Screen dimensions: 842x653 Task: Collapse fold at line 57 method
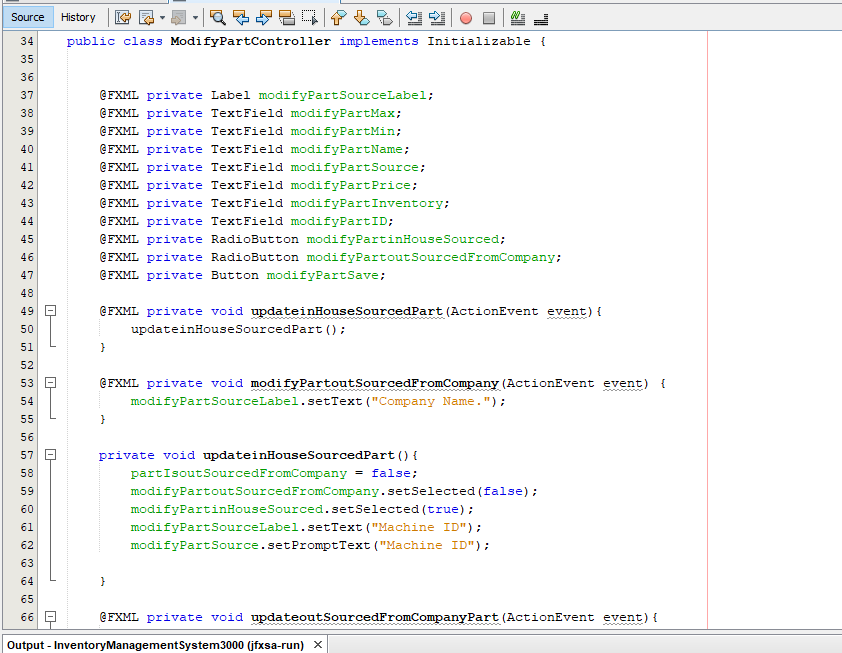click(x=50, y=454)
